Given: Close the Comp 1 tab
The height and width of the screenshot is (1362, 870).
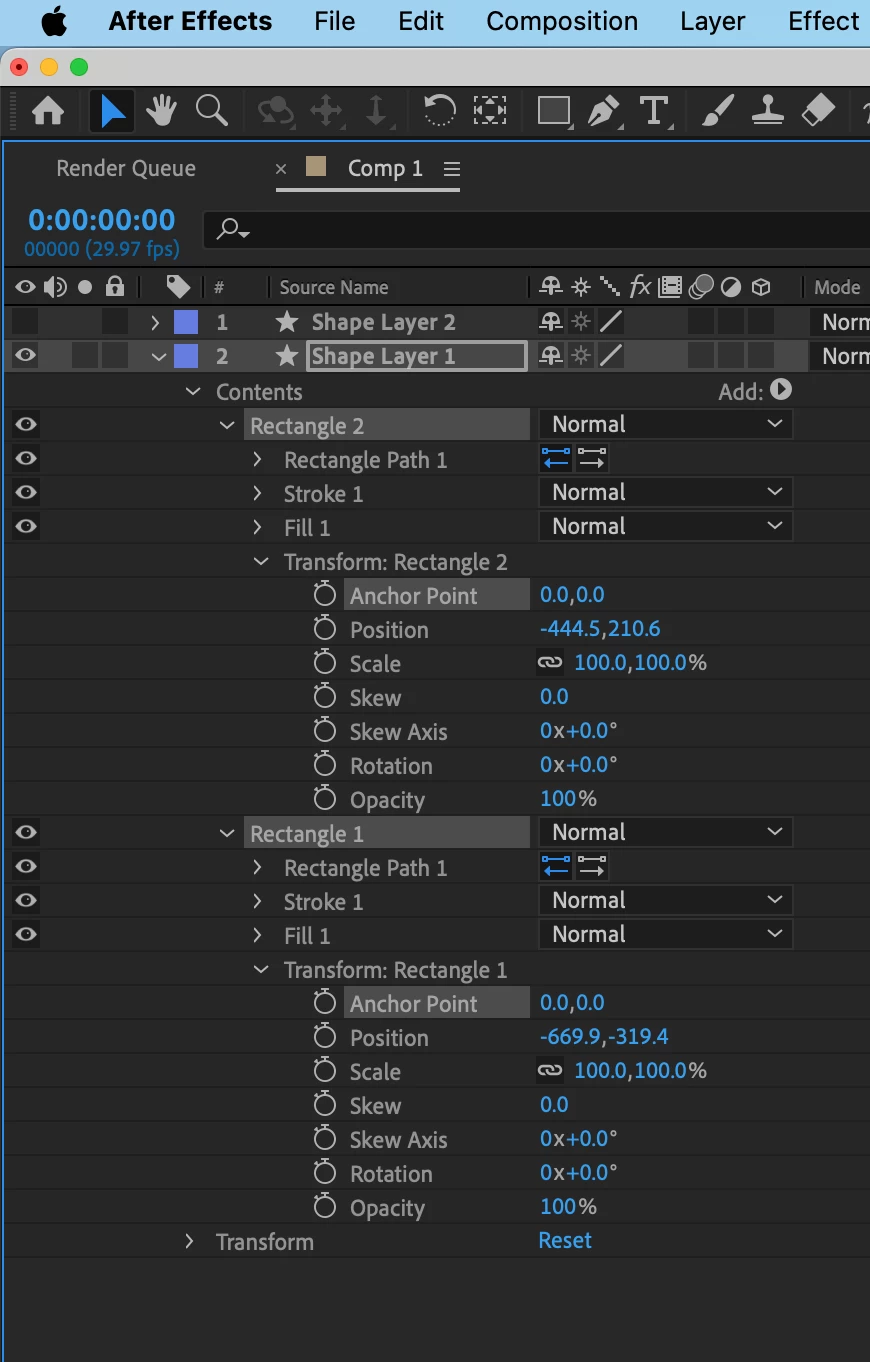Looking at the screenshot, I should 281,169.
